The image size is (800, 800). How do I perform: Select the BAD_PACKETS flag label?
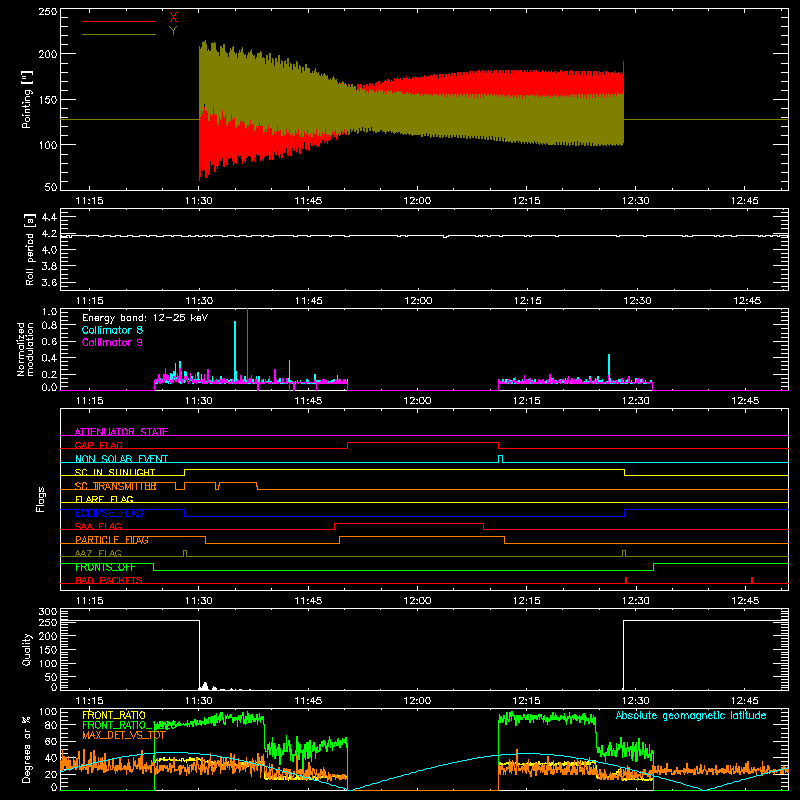(x=109, y=581)
